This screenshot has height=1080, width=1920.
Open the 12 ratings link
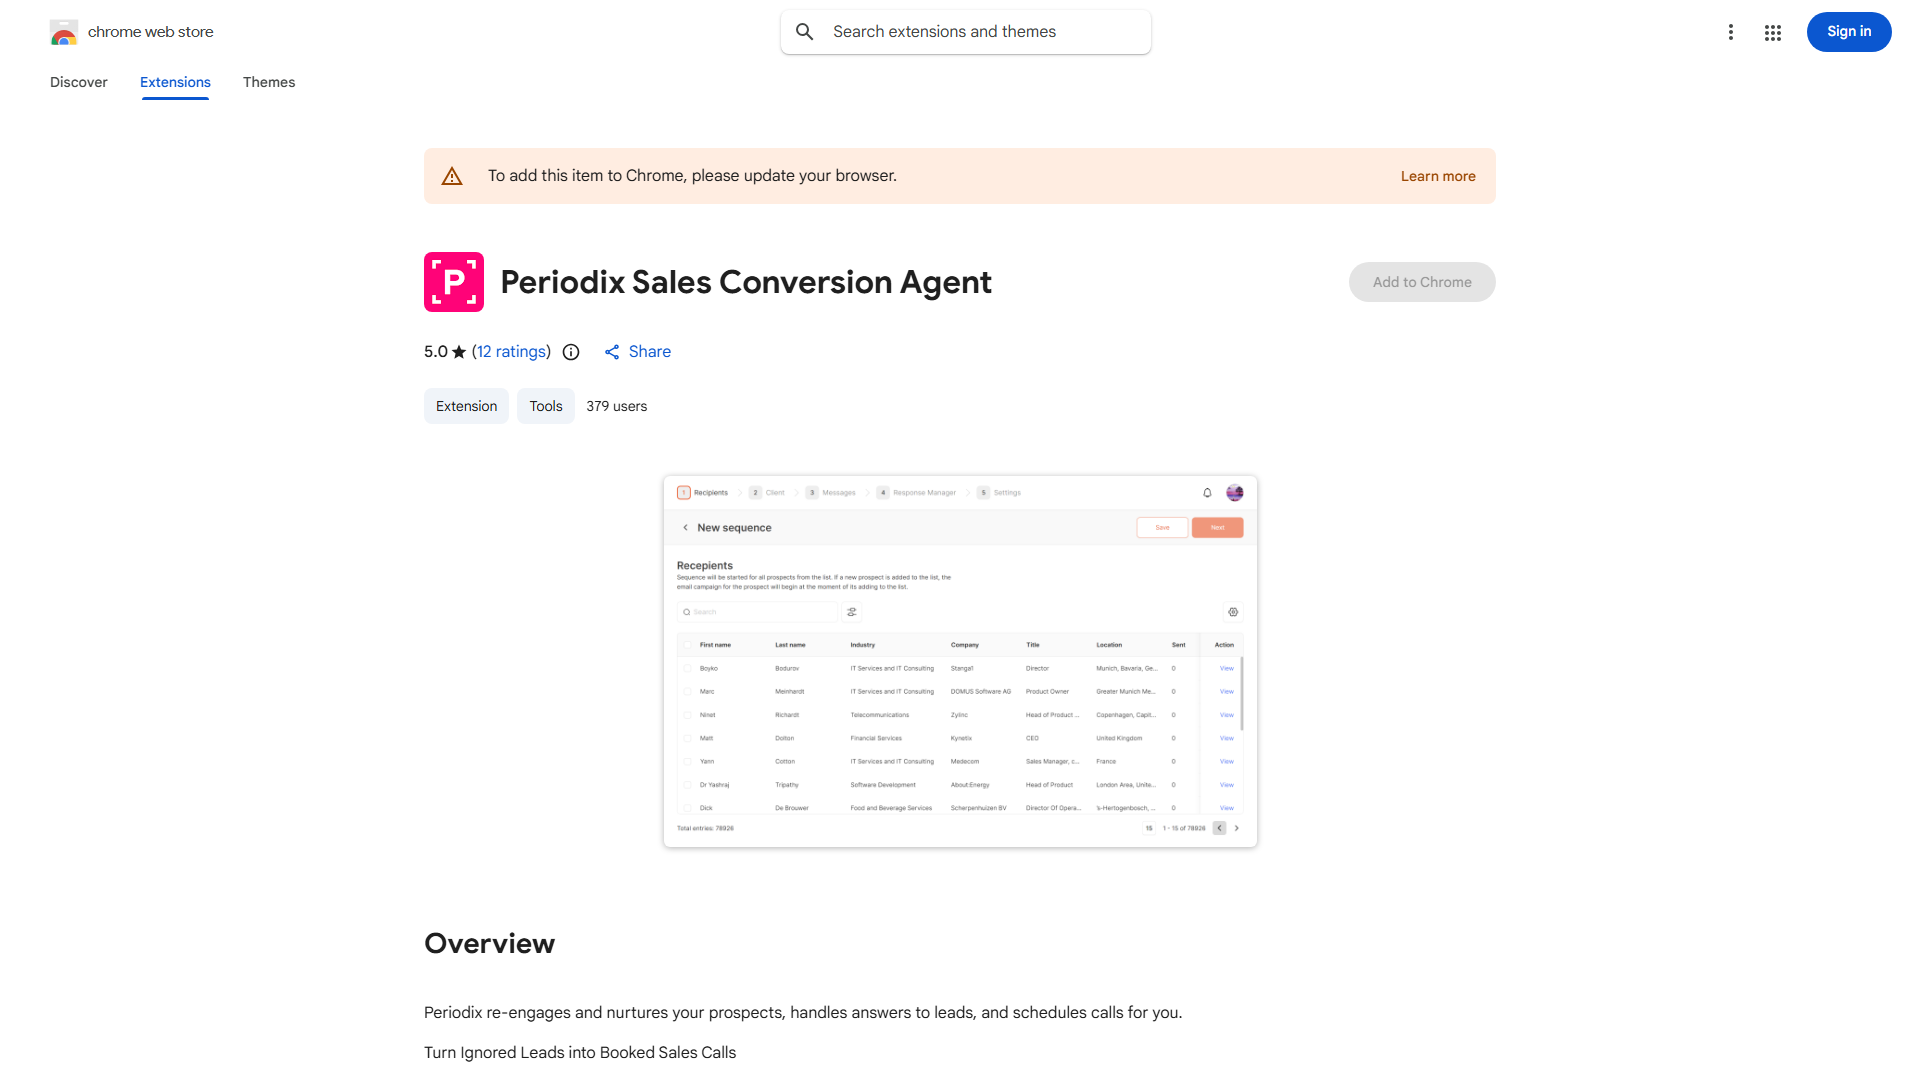click(x=511, y=352)
